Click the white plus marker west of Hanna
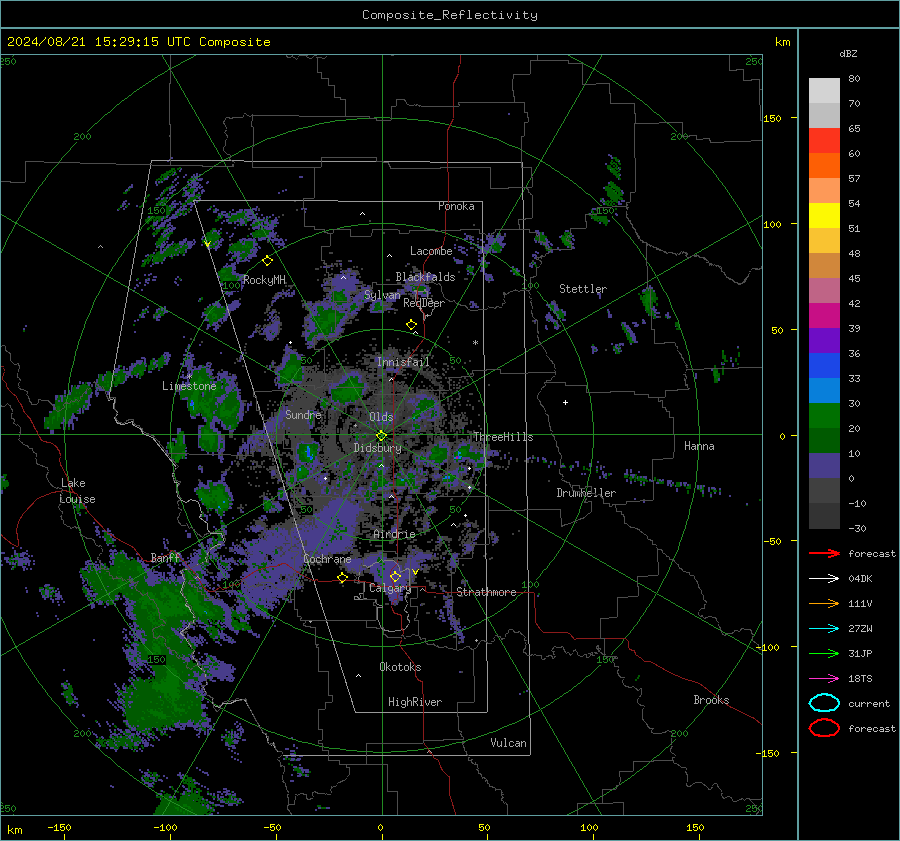This screenshot has width=900, height=841. (565, 402)
